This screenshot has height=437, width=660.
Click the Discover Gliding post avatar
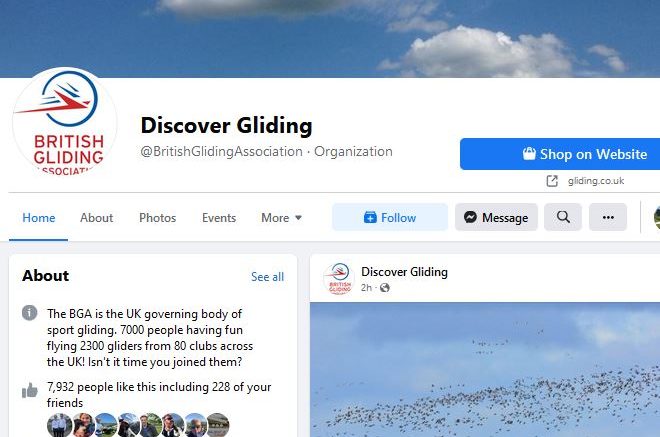pos(339,279)
